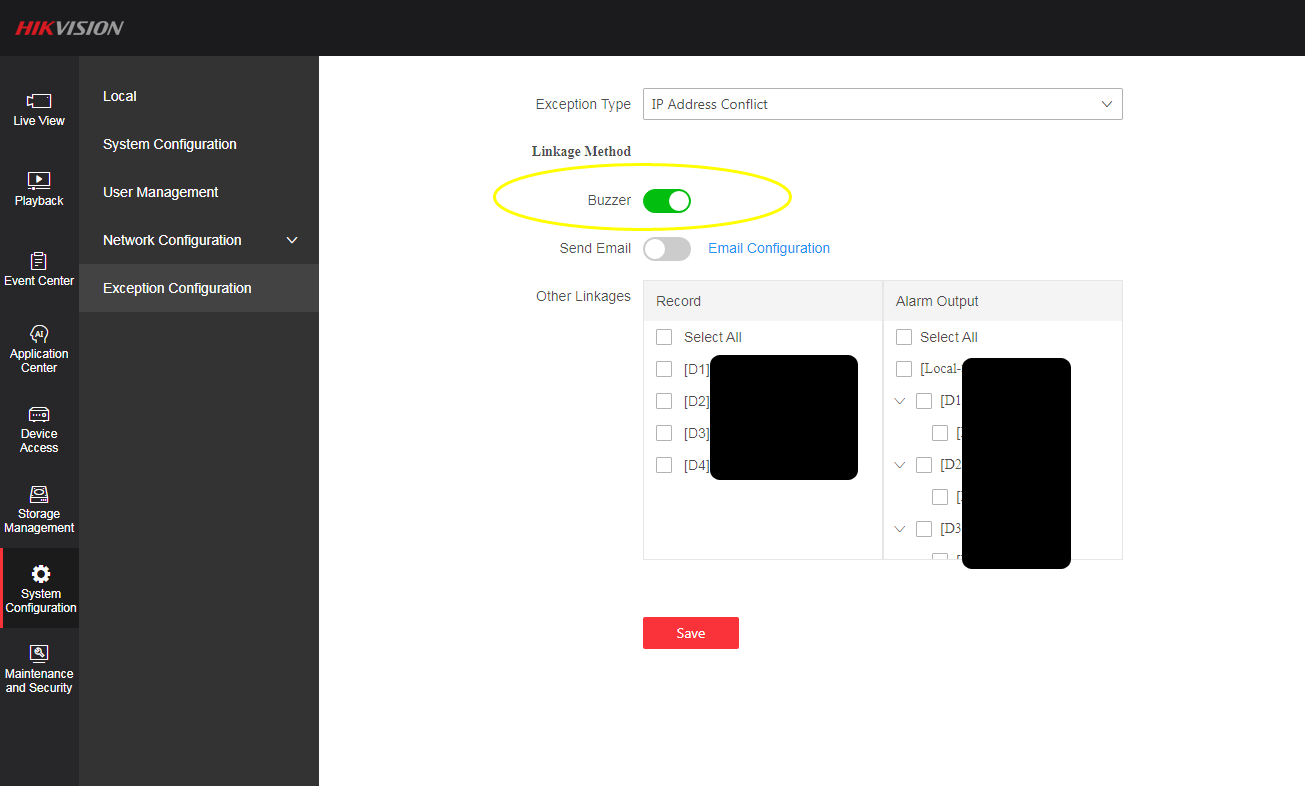Image resolution: width=1305 pixels, height=786 pixels.
Task: Open the Exception Type dropdown
Action: click(882, 104)
